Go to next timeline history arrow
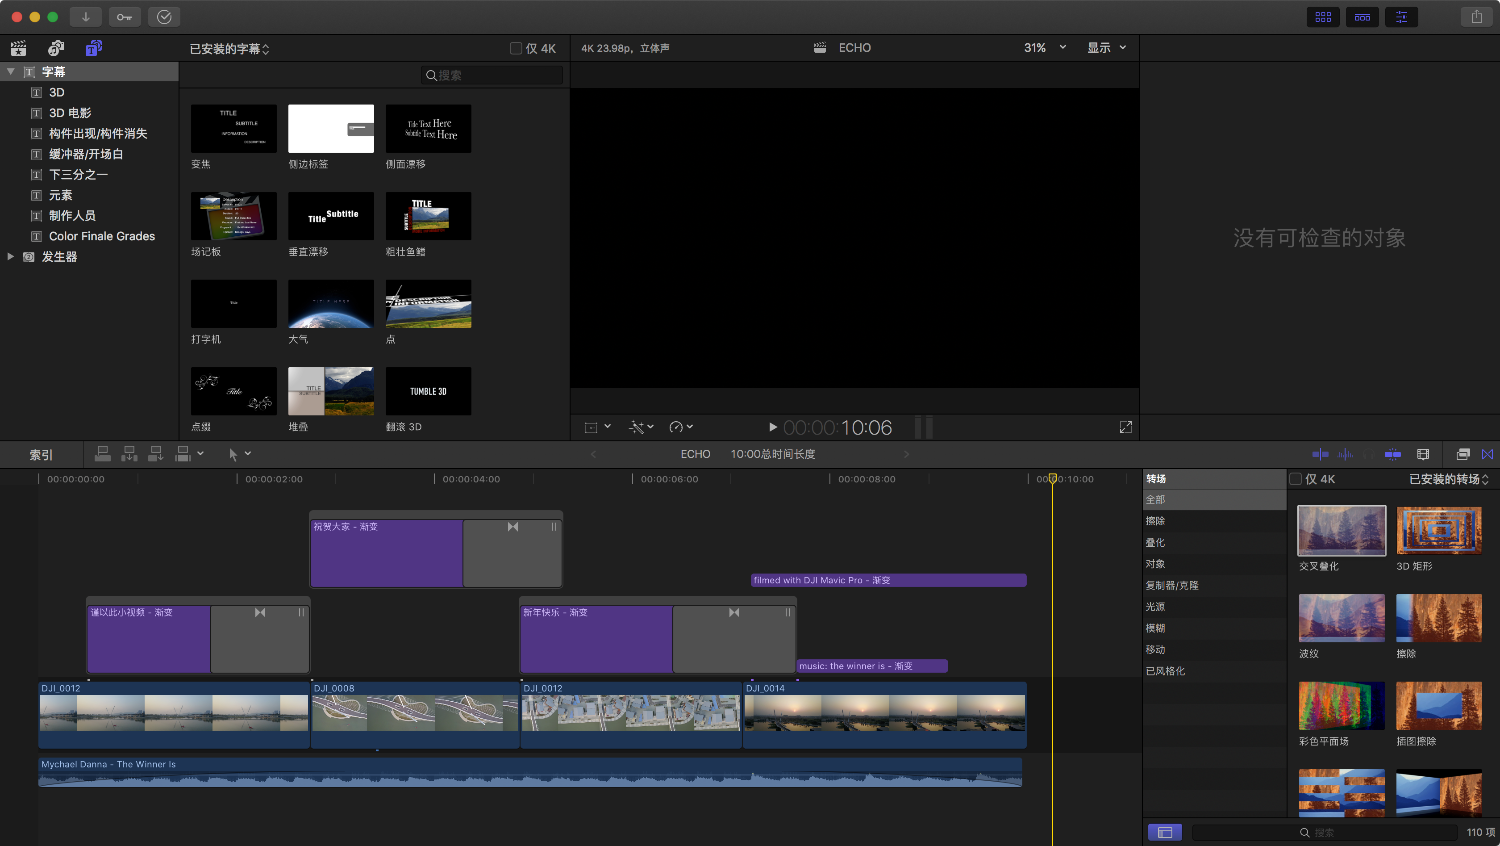This screenshot has height=846, width=1500. [x=907, y=454]
